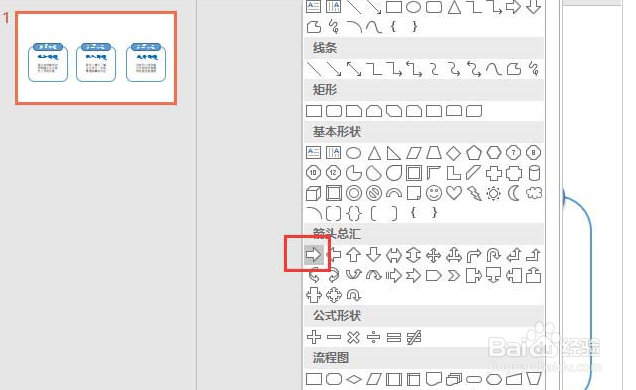Image resolution: width=636 pixels, height=390 pixels.
Task: Select the Division sign equation shape
Action: [x=373, y=337]
